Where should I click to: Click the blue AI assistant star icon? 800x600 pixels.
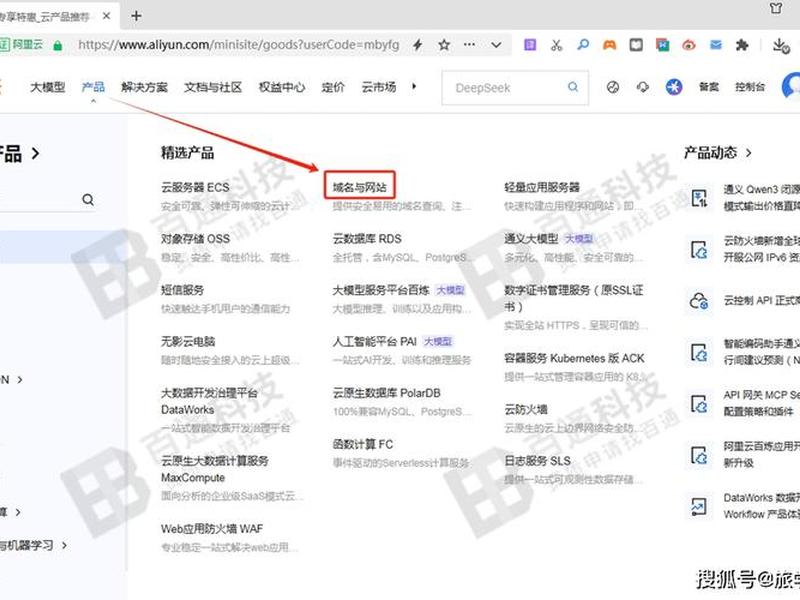674,87
